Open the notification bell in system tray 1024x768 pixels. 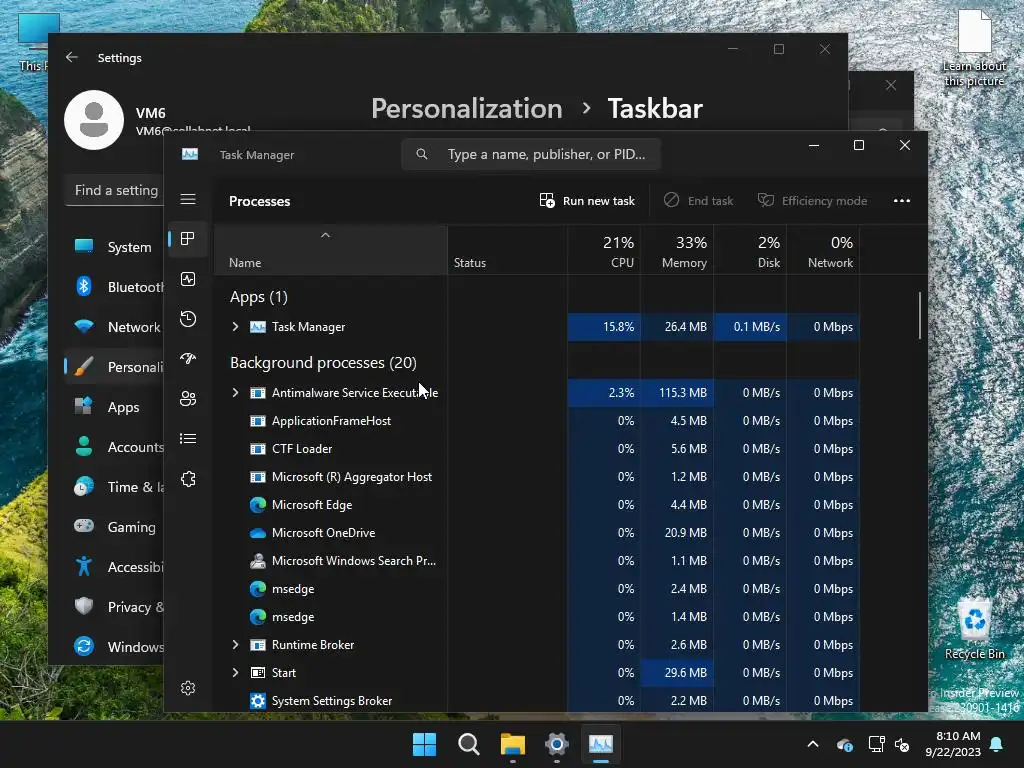tap(997, 744)
